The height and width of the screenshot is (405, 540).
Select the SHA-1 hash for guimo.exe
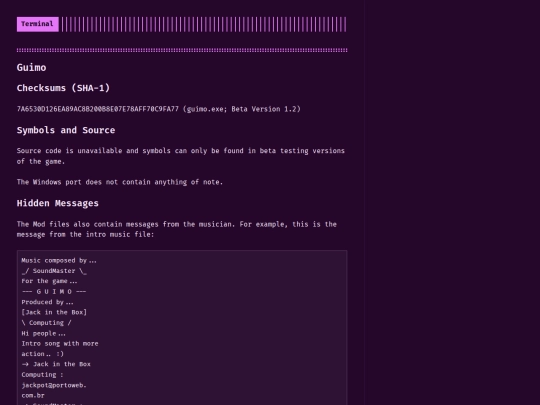tap(98, 109)
